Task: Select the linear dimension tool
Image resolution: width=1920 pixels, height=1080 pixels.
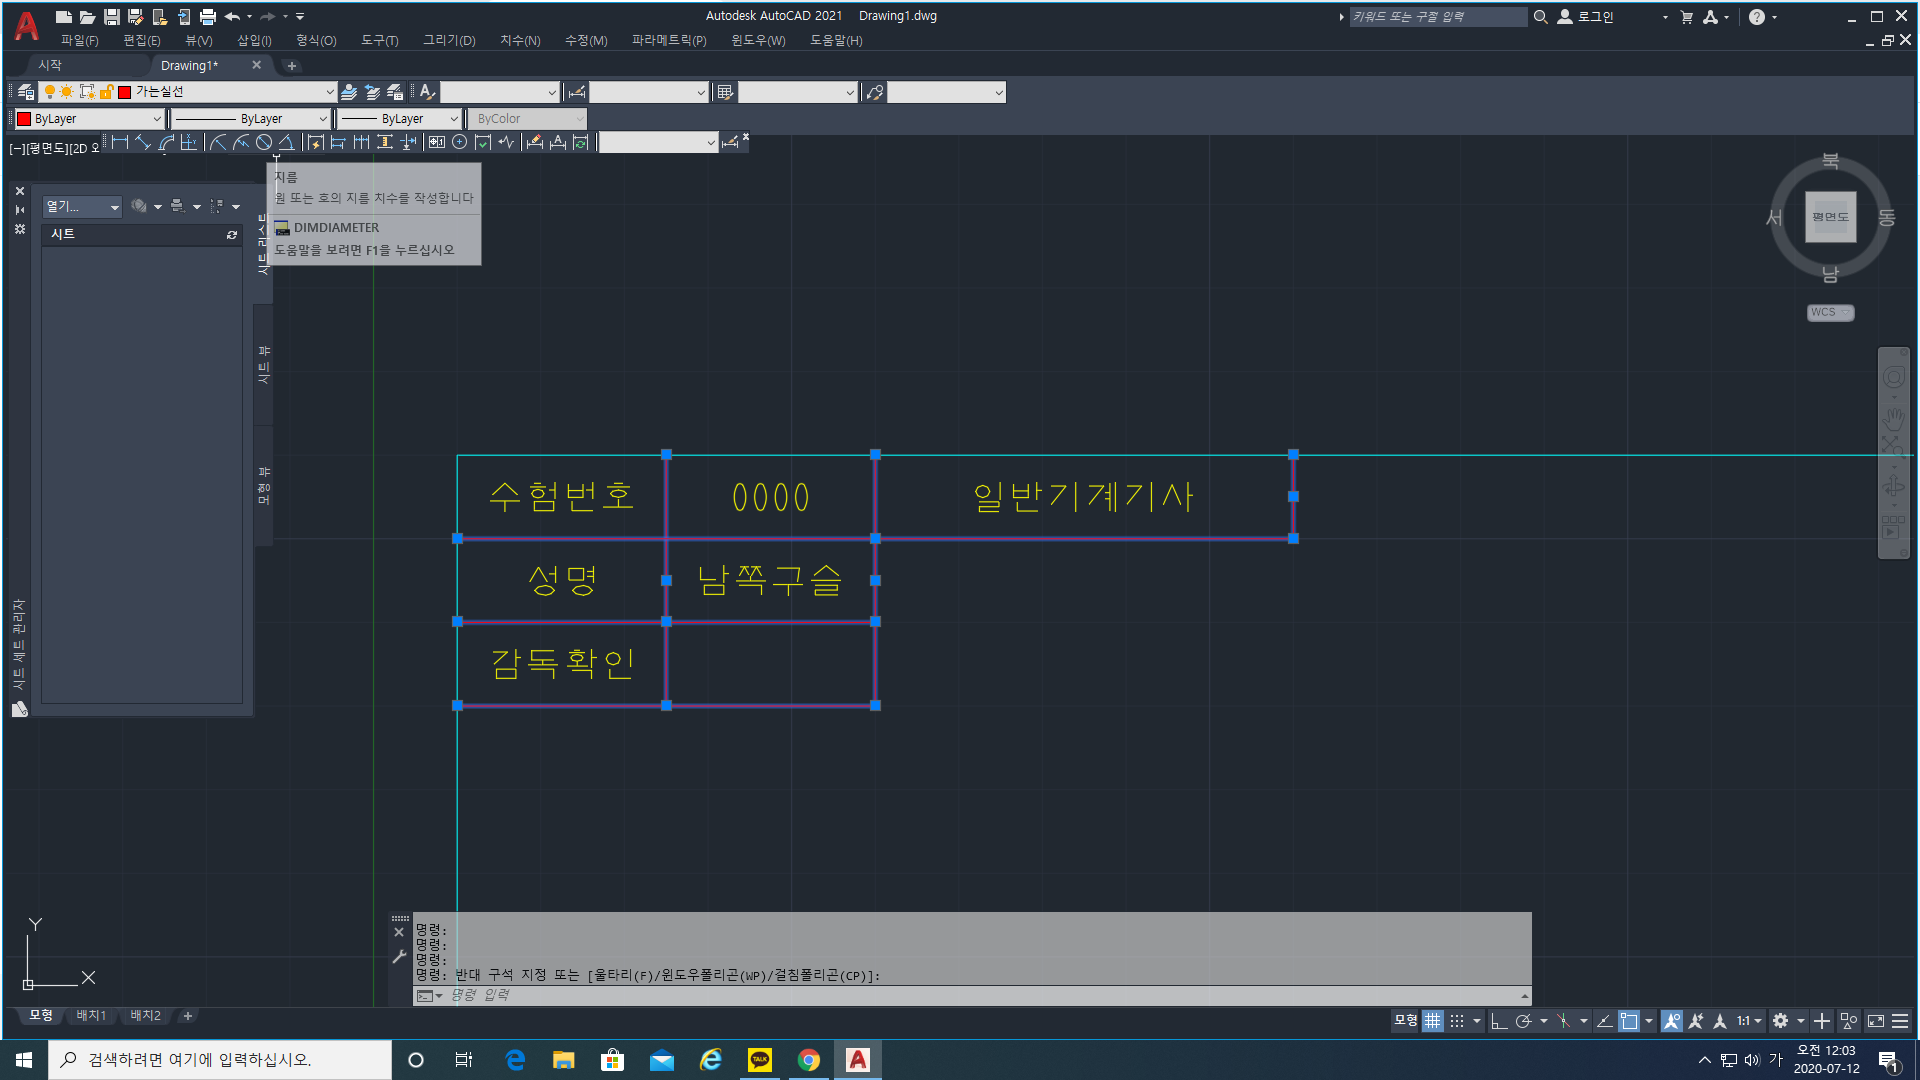Action: (x=120, y=143)
